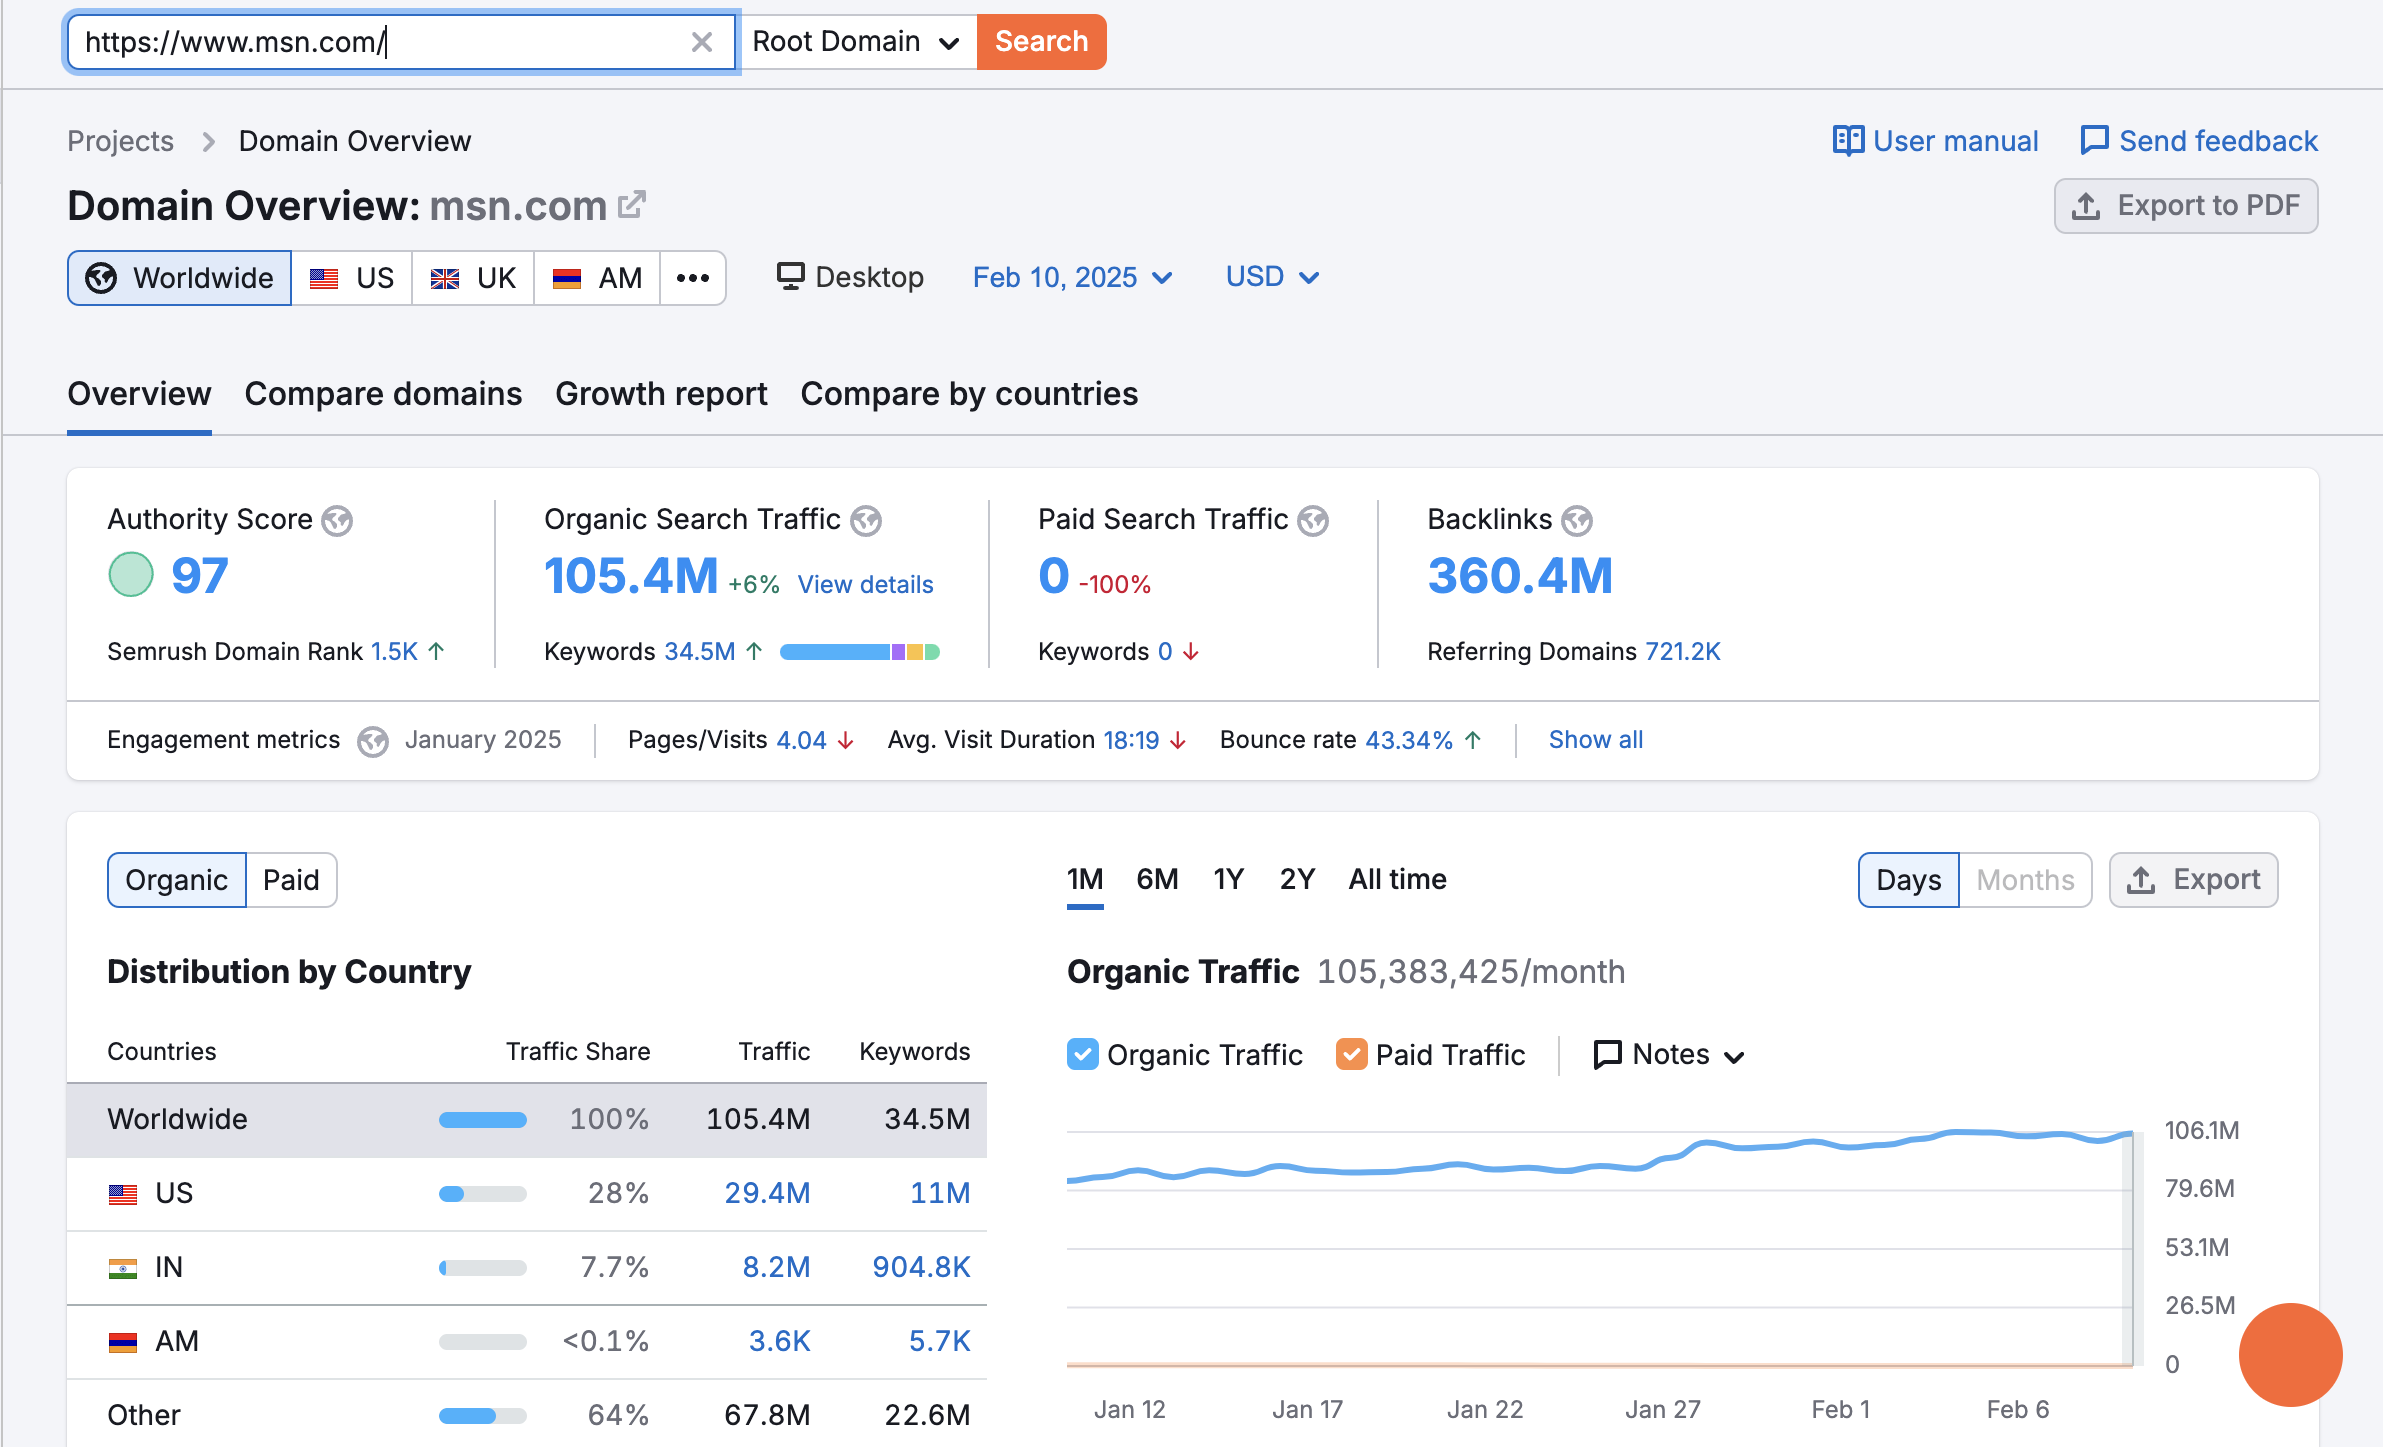Viewport: 2383px width, 1447px height.
Task: Click the Send feedback speech bubble icon
Action: point(2093,140)
